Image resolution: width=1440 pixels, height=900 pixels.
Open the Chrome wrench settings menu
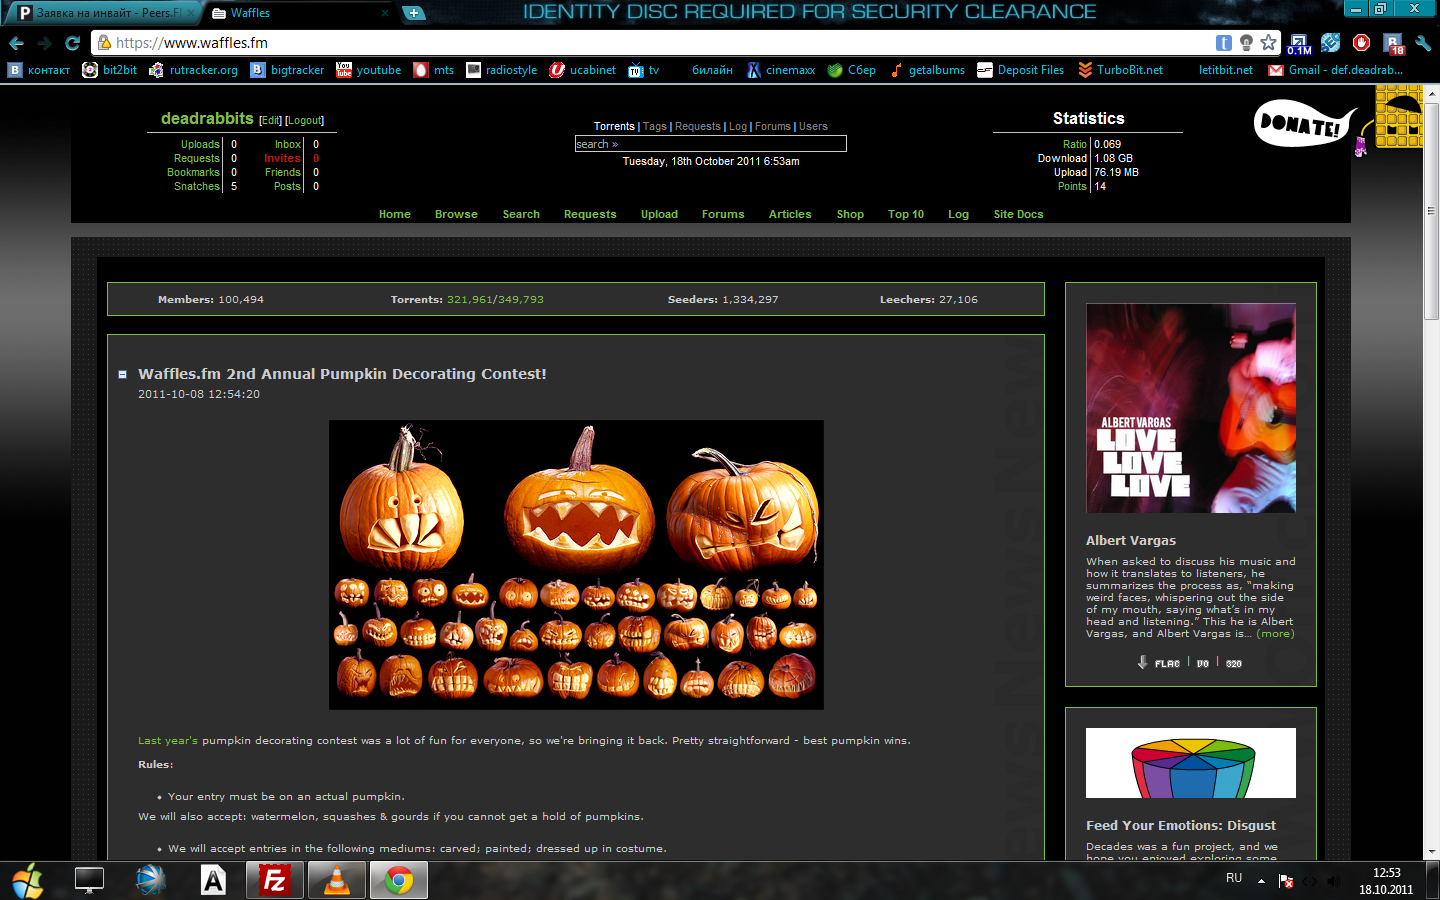(1423, 43)
